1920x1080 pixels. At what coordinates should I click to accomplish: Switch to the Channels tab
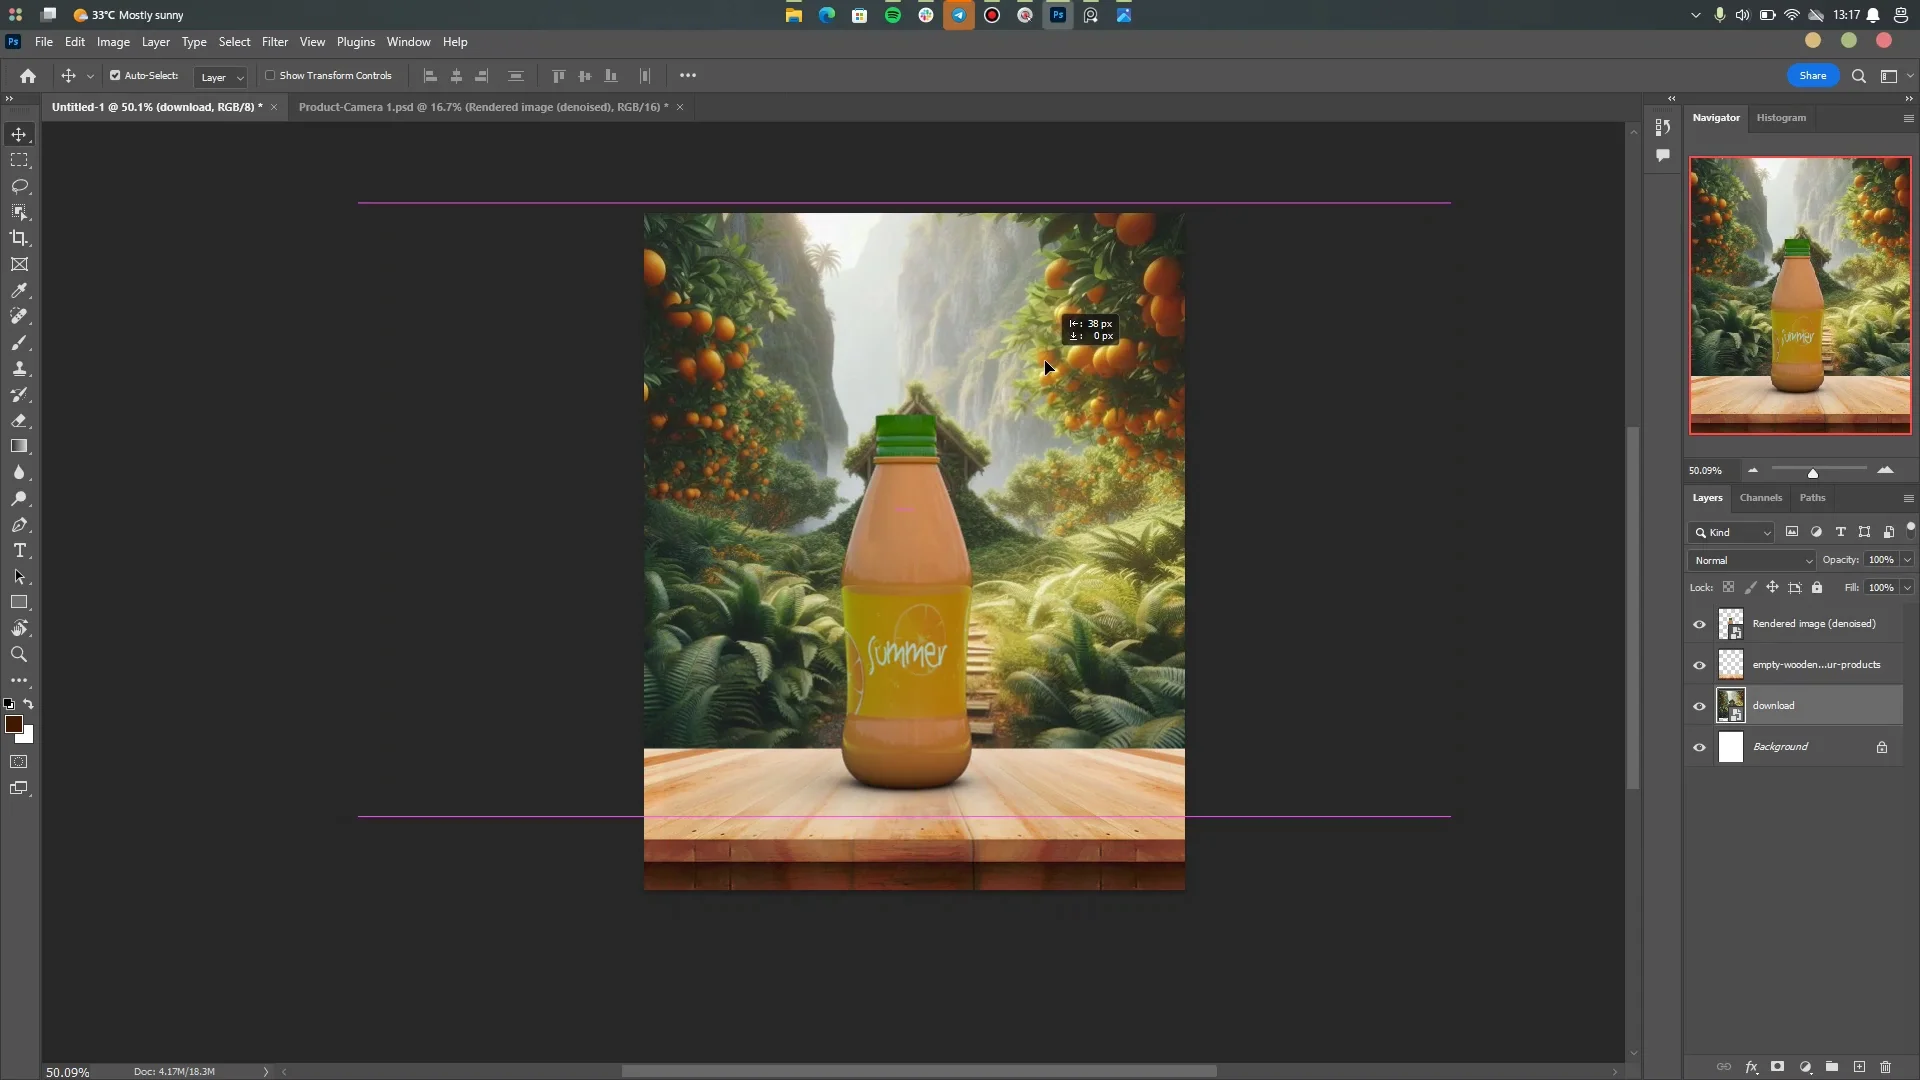pyautogui.click(x=1760, y=498)
